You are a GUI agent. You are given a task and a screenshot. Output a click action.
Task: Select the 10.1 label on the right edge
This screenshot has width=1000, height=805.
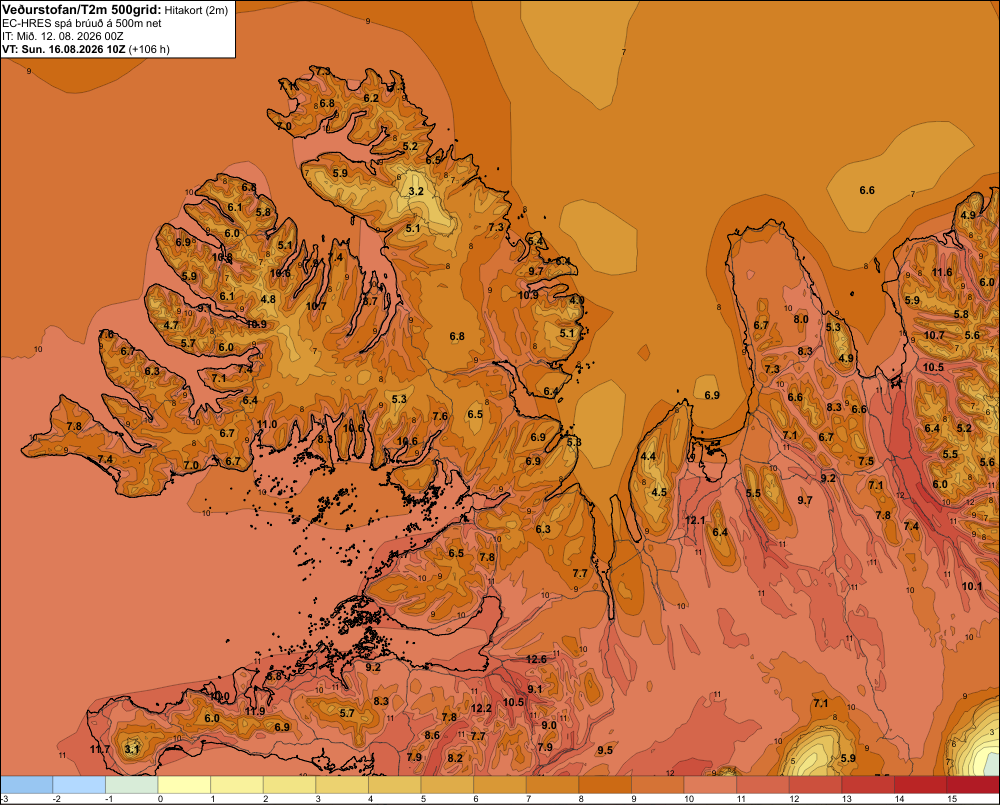click(972, 586)
